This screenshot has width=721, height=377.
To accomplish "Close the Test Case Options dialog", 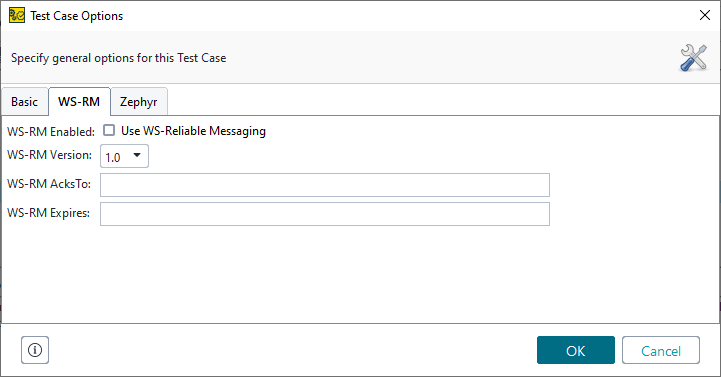I will pyautogui.click(x=704, y=15).
